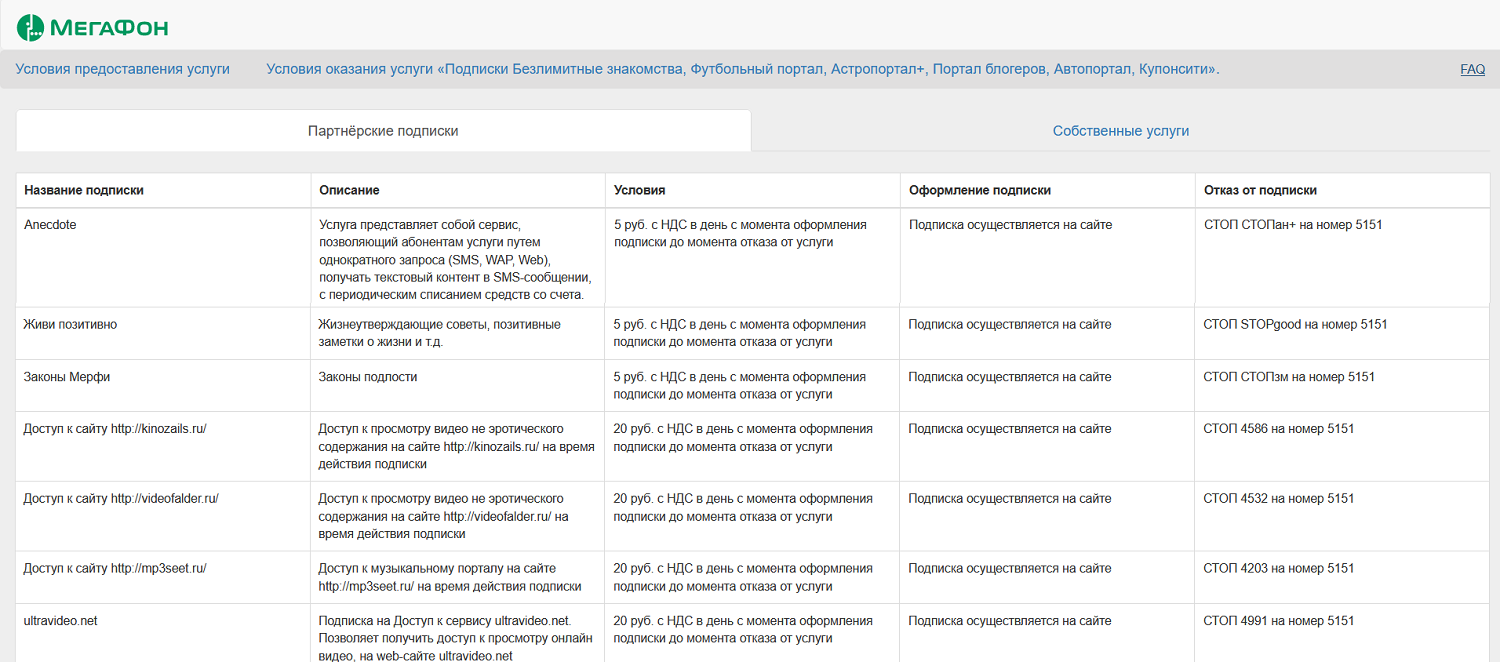Click the Законы Мерфи subscription entry

tap(66, 377)
